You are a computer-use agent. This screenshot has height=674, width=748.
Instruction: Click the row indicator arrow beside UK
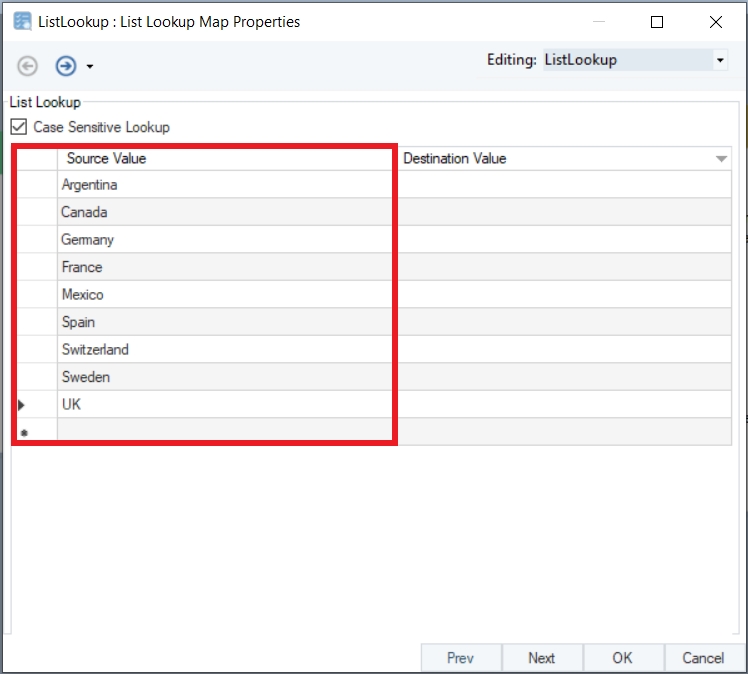click(x=21, y=405)
